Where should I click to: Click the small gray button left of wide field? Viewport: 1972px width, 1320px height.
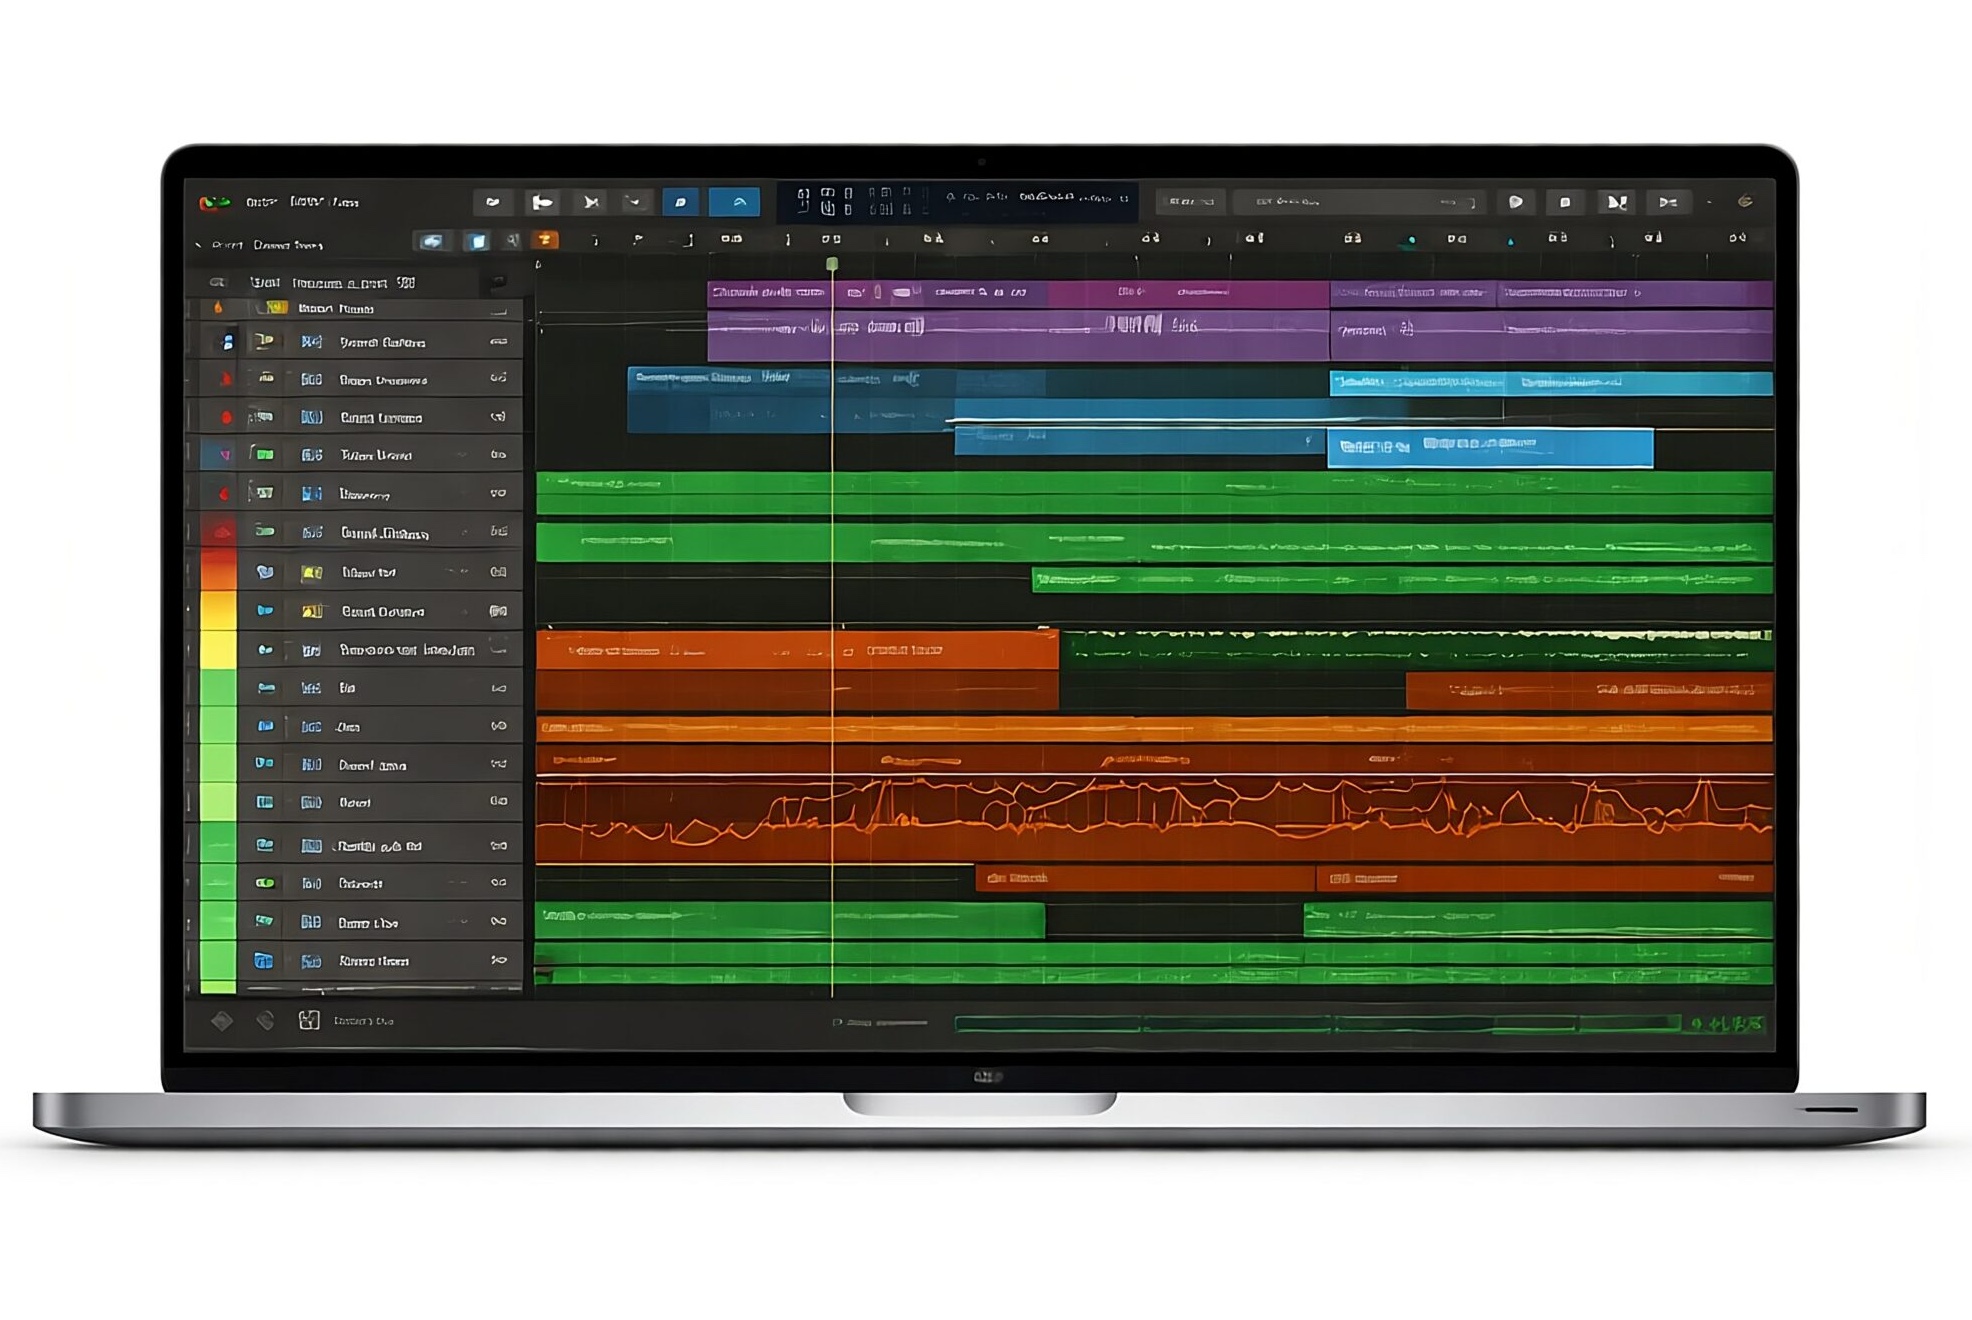coord(1190,202)
